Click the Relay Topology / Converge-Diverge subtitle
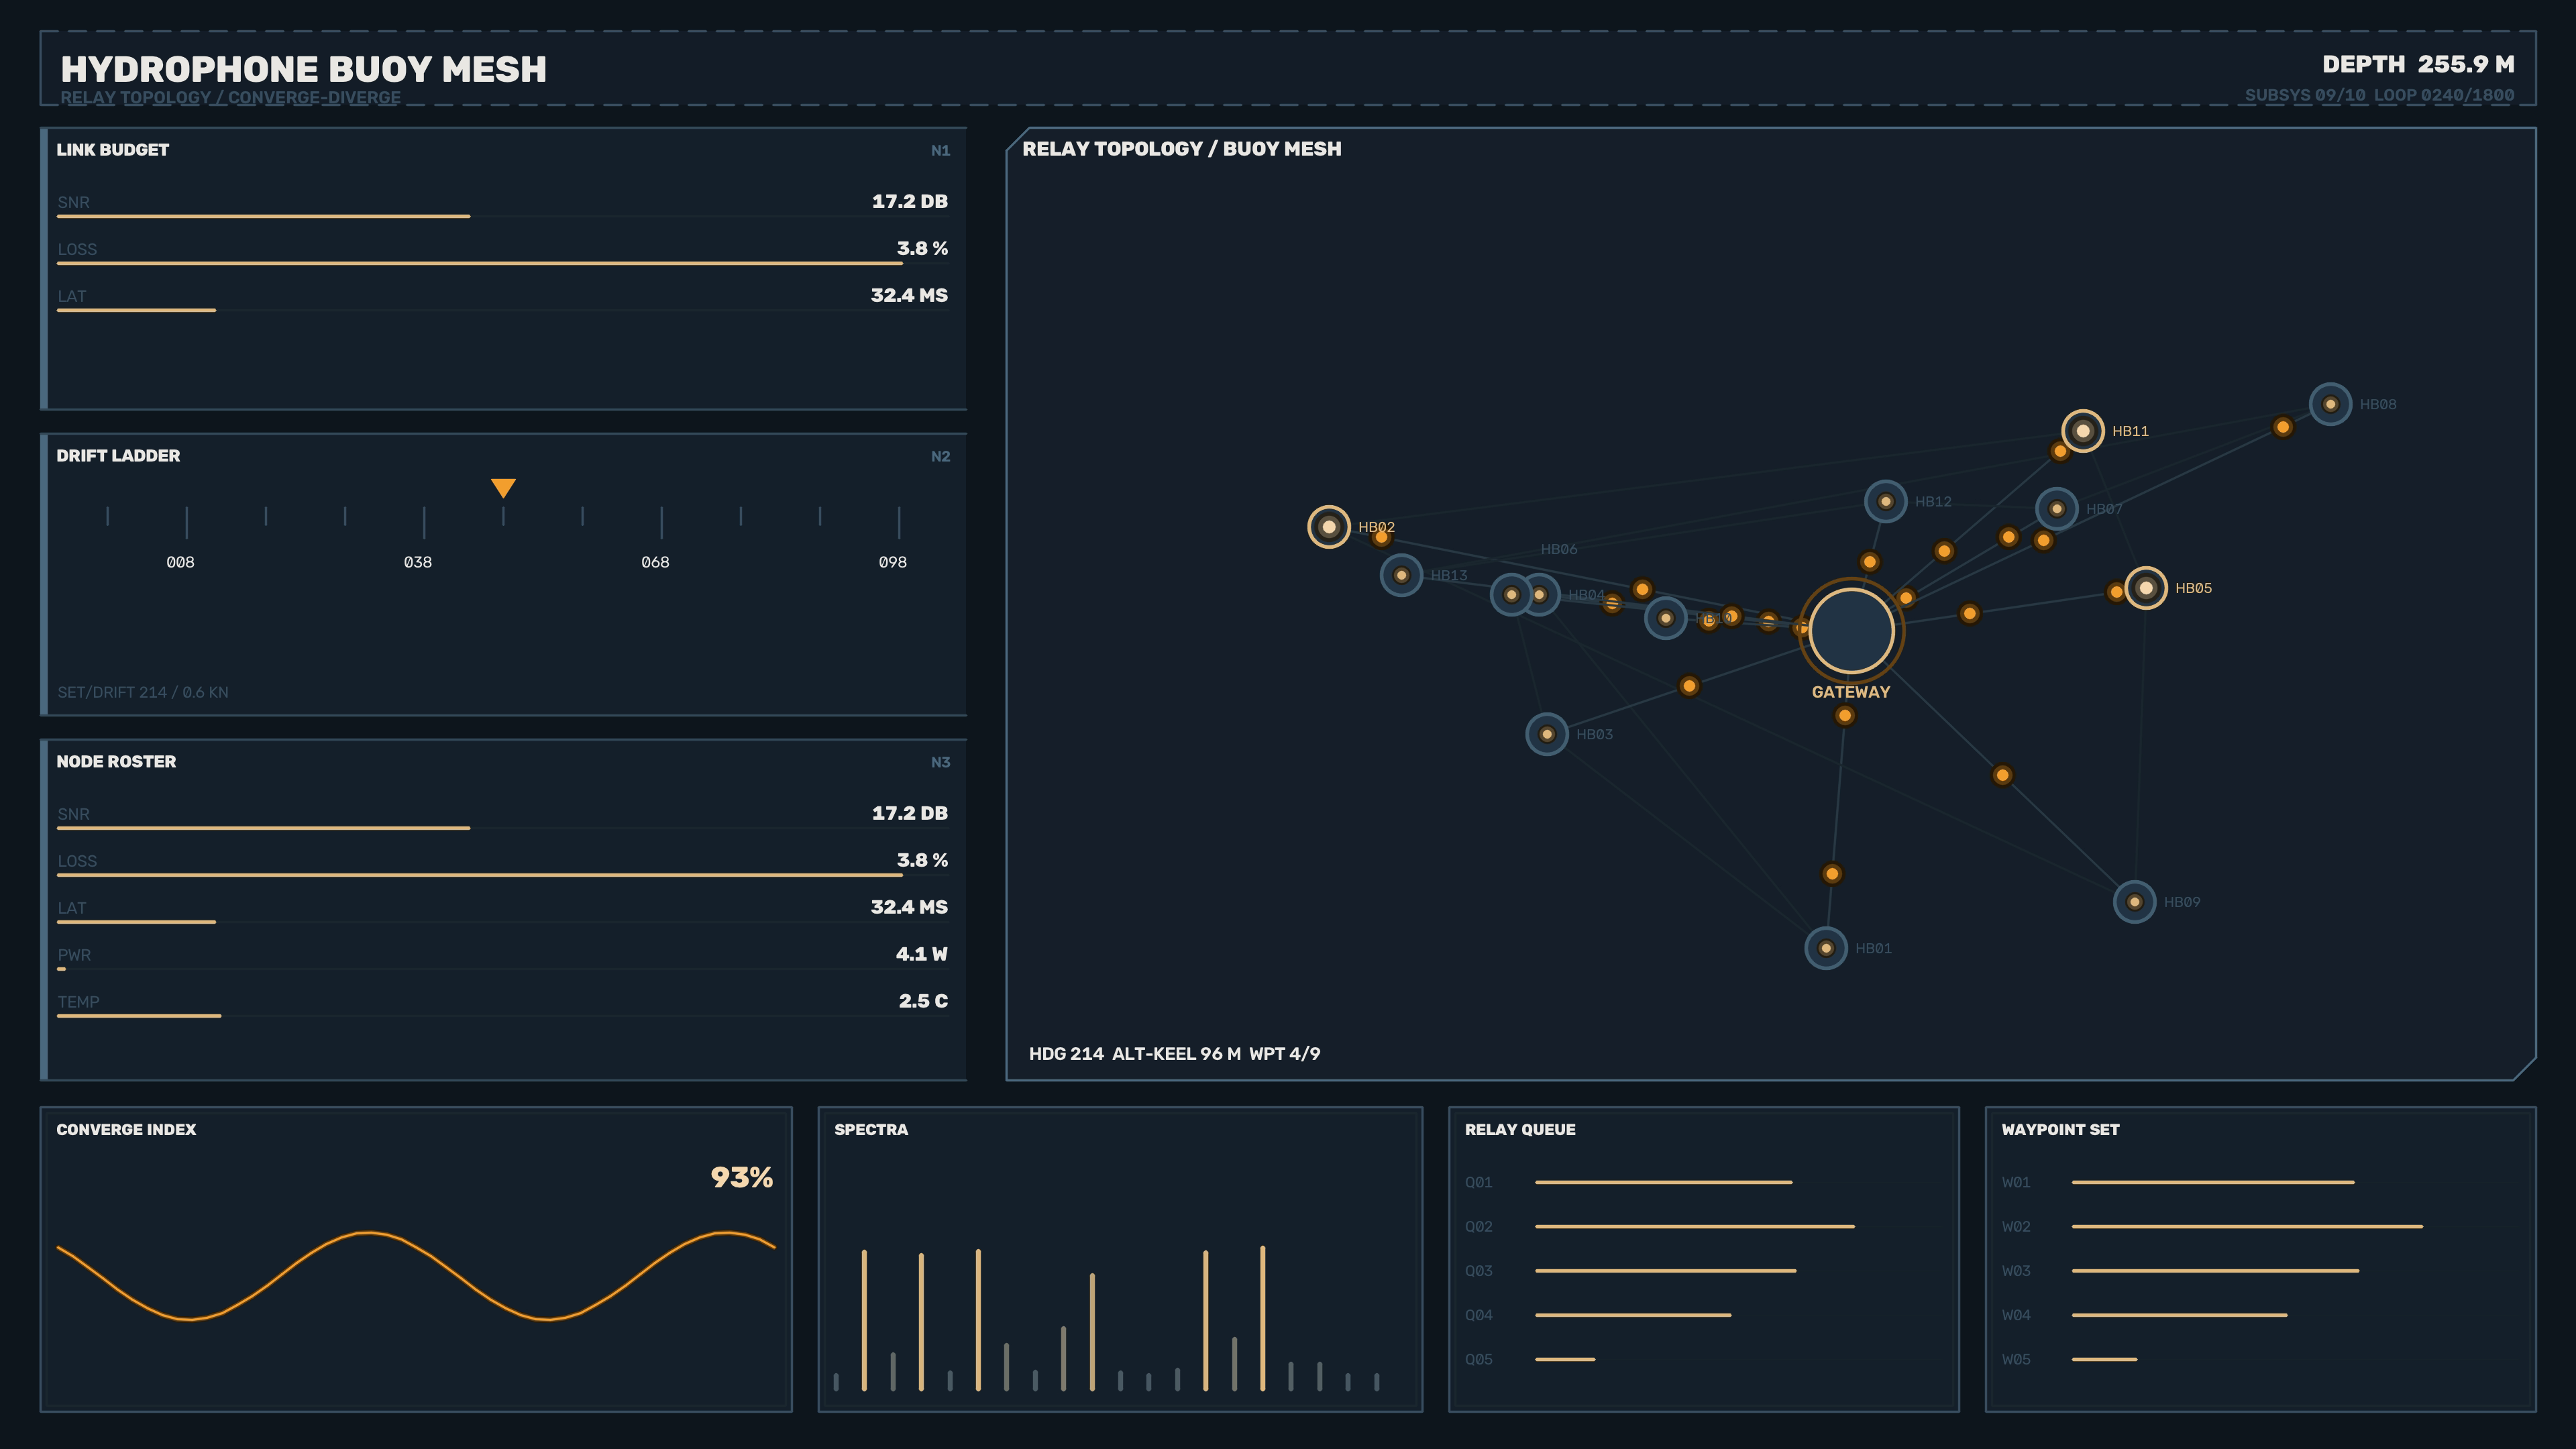 pos(230,97)
